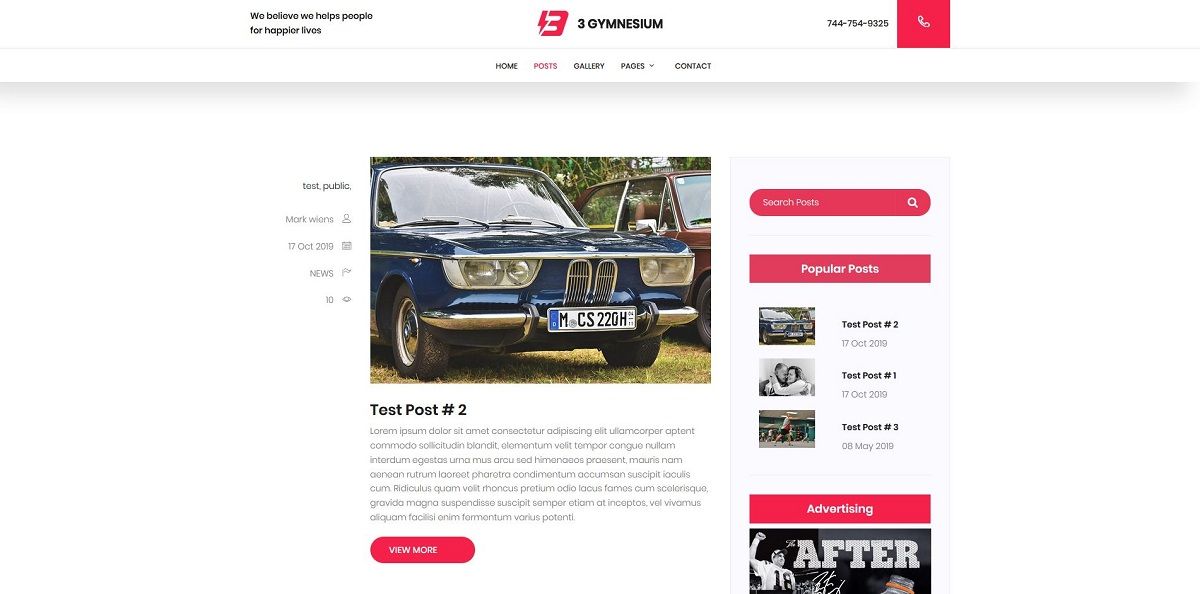Screen dimensions: 1200x594
Task: Open the Contact page from navigation
Action: 693,66
